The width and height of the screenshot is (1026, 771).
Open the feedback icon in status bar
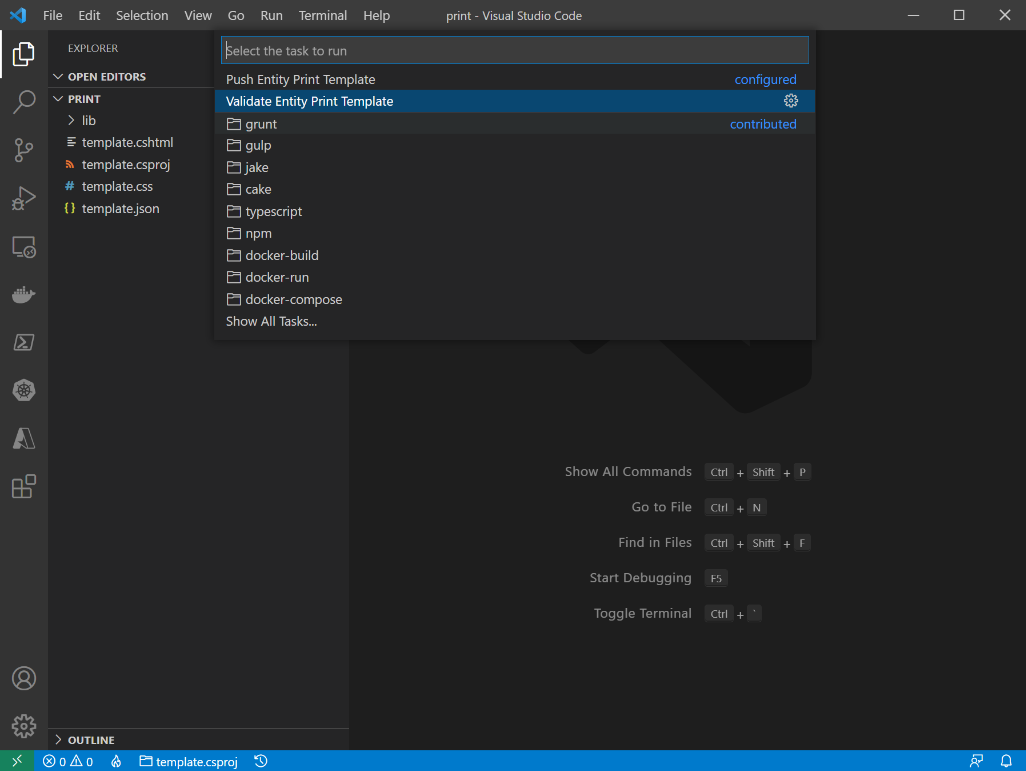click(x=976, y=761)
